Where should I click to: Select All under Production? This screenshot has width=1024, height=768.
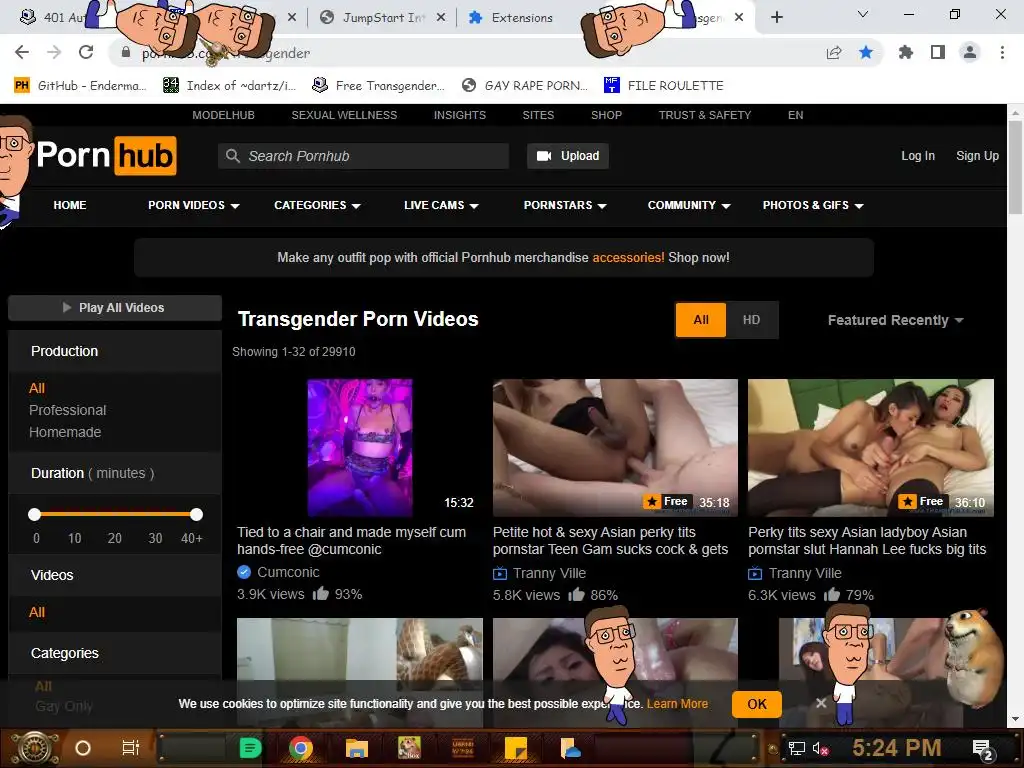pos(37,388)
